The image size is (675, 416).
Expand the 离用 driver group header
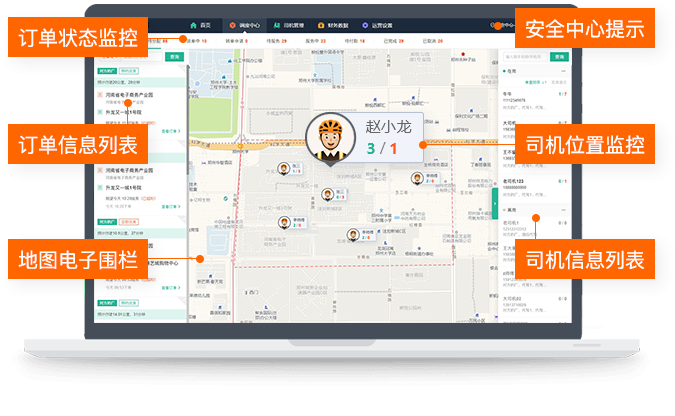click(563, 209)
